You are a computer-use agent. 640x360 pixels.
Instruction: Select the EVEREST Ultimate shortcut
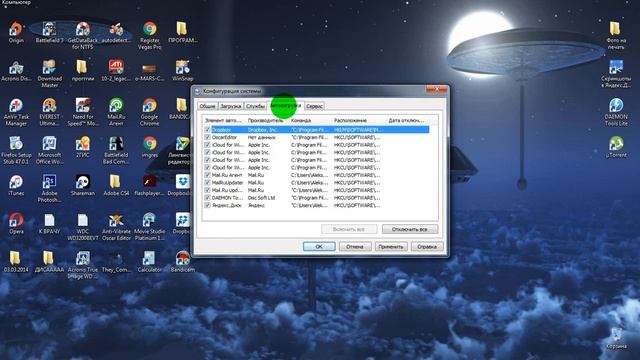point(49,112)
